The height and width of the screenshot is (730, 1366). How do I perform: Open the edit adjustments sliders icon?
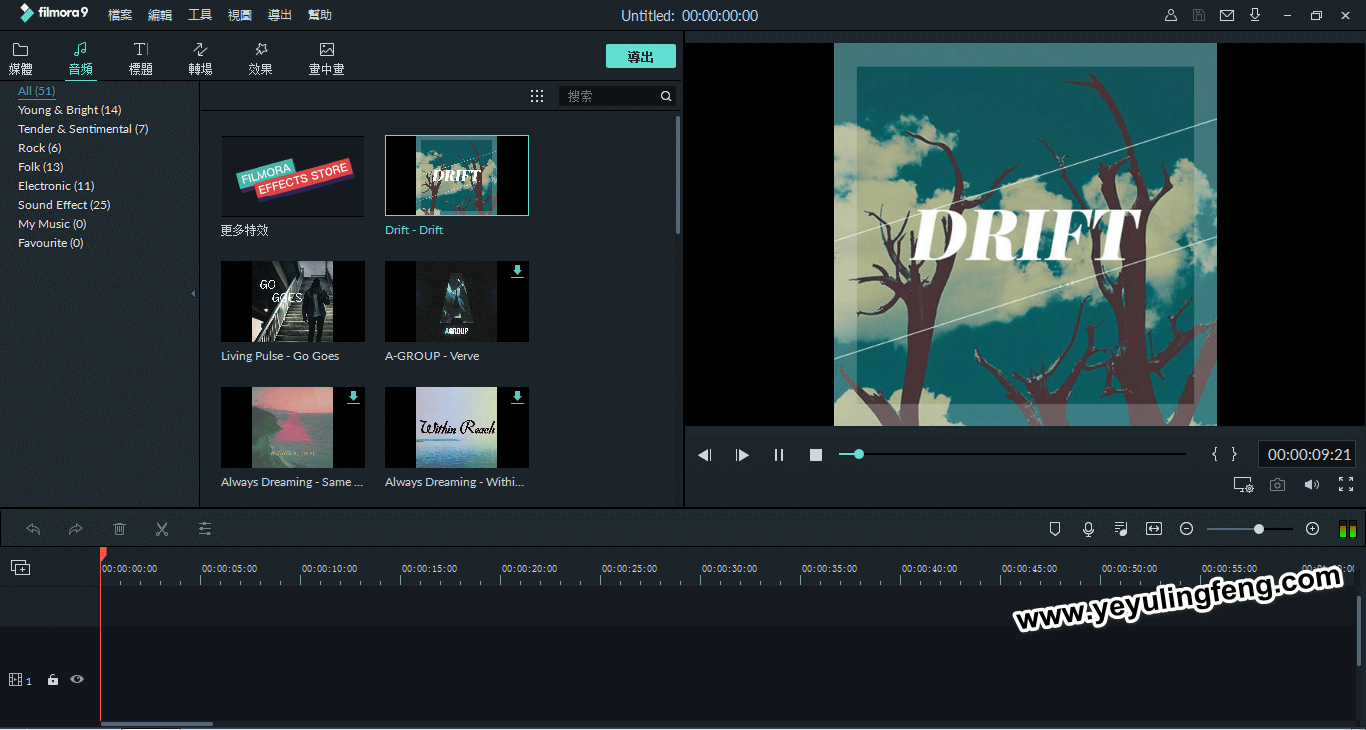[x=205, y=529]
